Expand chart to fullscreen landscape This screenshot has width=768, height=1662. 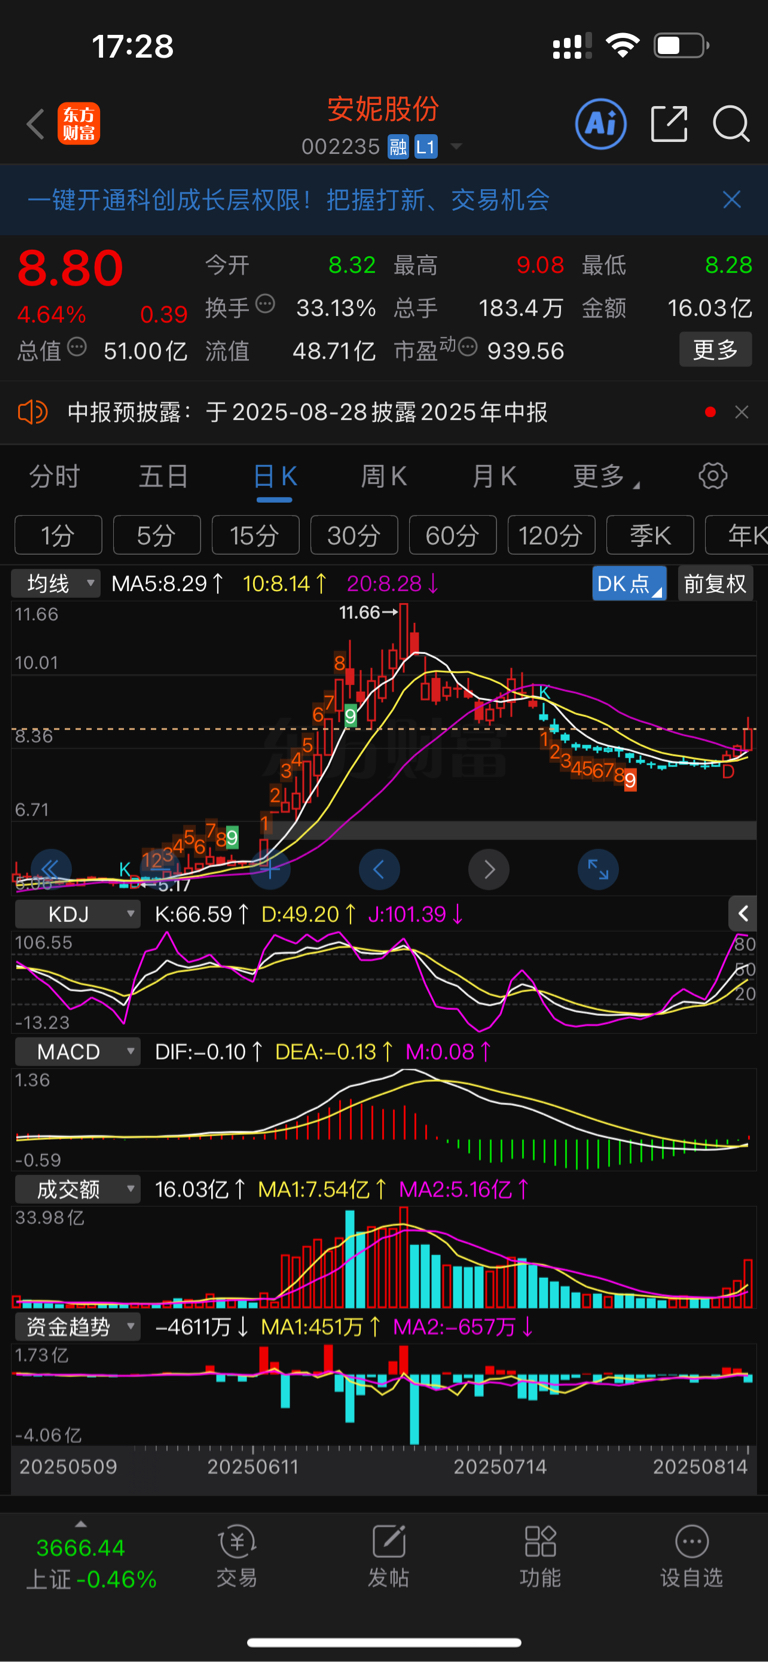598,869
